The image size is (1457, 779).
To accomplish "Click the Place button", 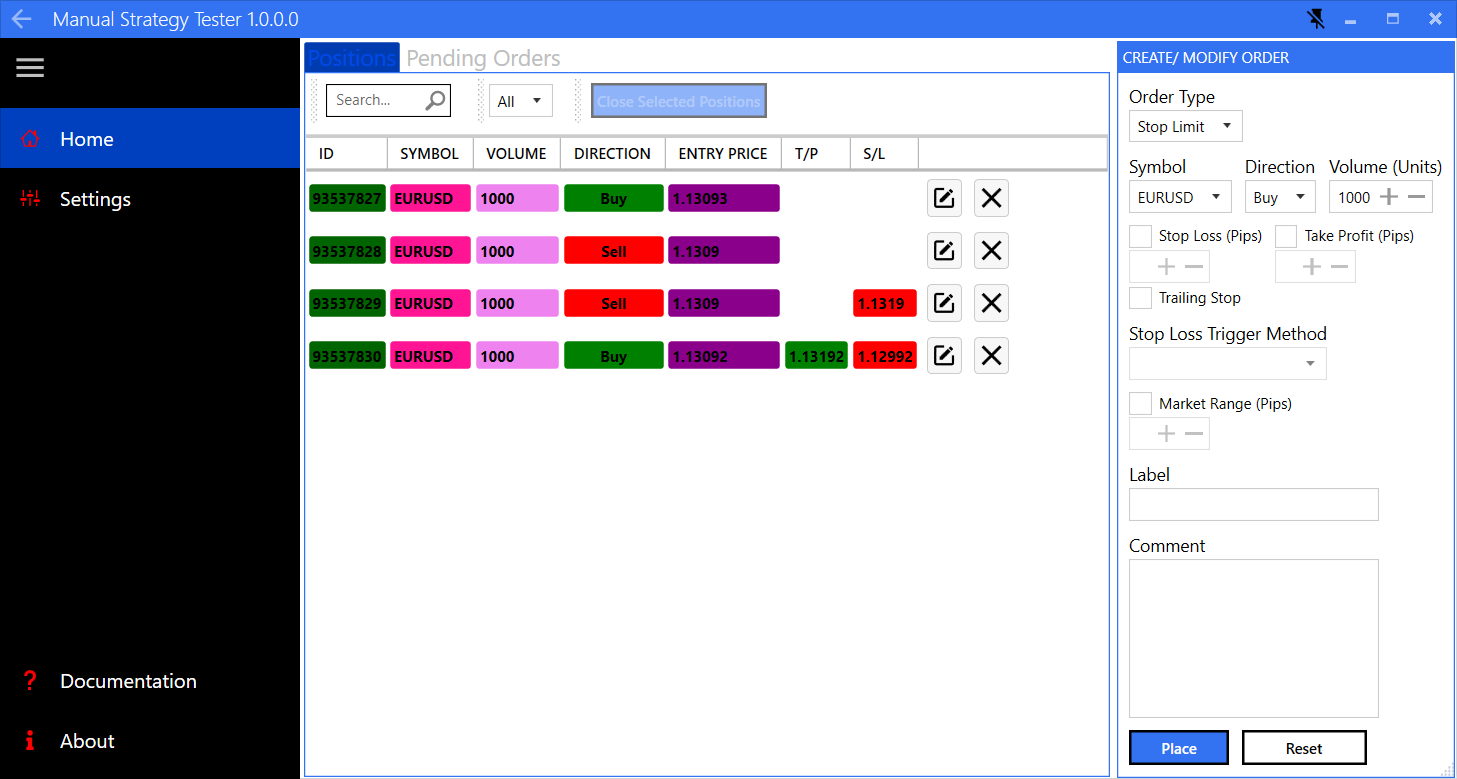I will coord(1179,748).
